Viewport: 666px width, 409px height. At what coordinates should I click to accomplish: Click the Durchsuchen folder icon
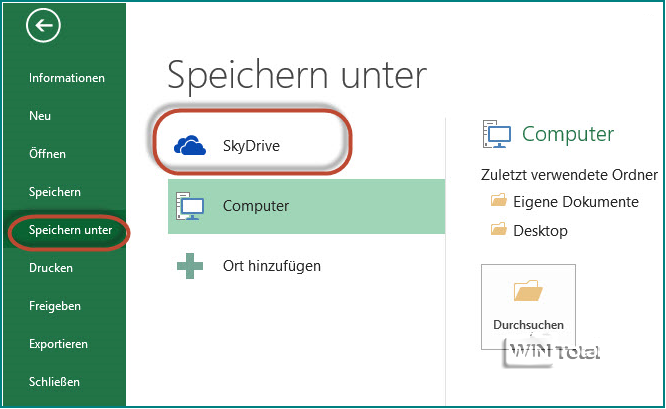(x=528, y=291)
